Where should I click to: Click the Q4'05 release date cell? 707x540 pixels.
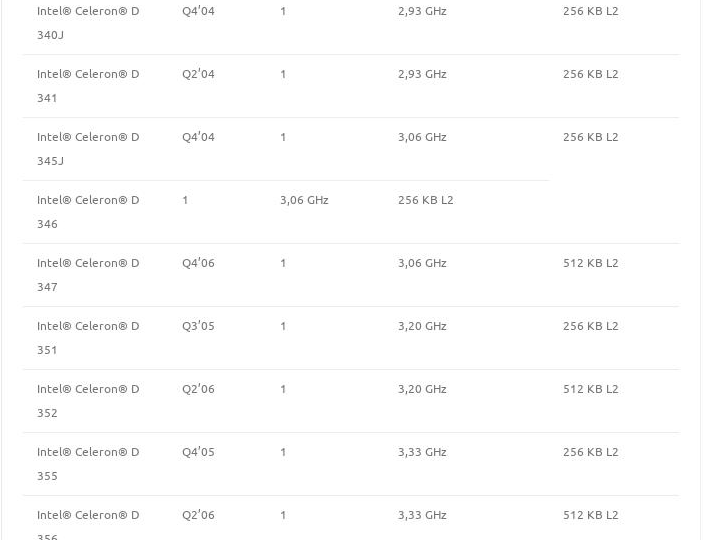coord(198,452)
